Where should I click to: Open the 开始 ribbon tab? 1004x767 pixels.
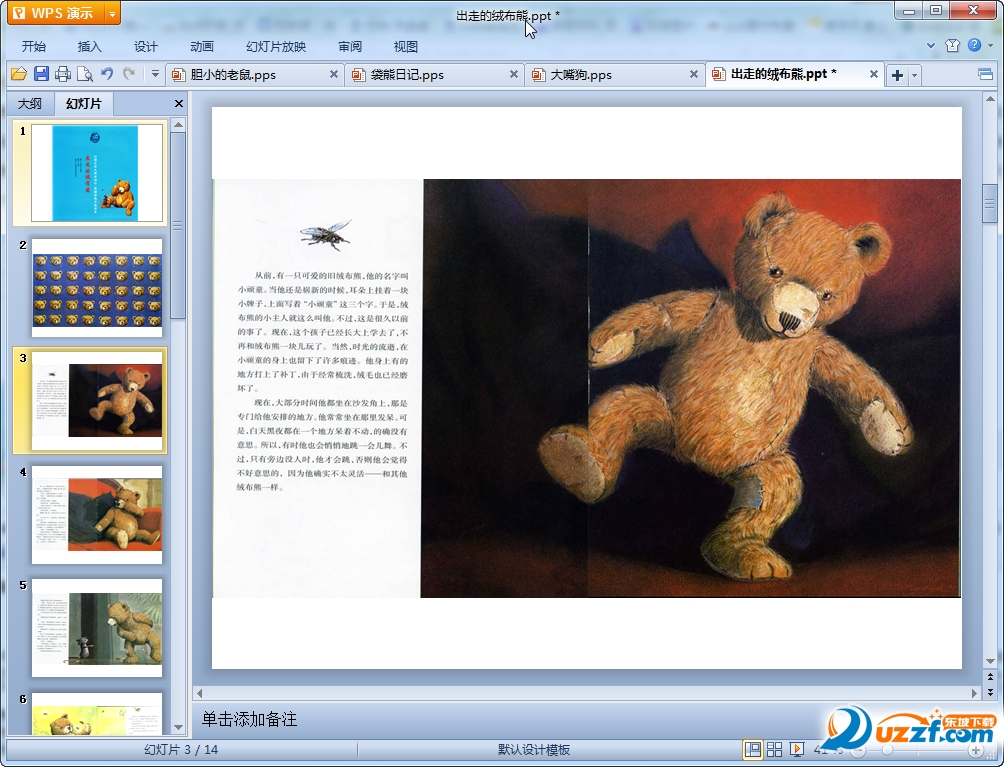pos(33,46)
